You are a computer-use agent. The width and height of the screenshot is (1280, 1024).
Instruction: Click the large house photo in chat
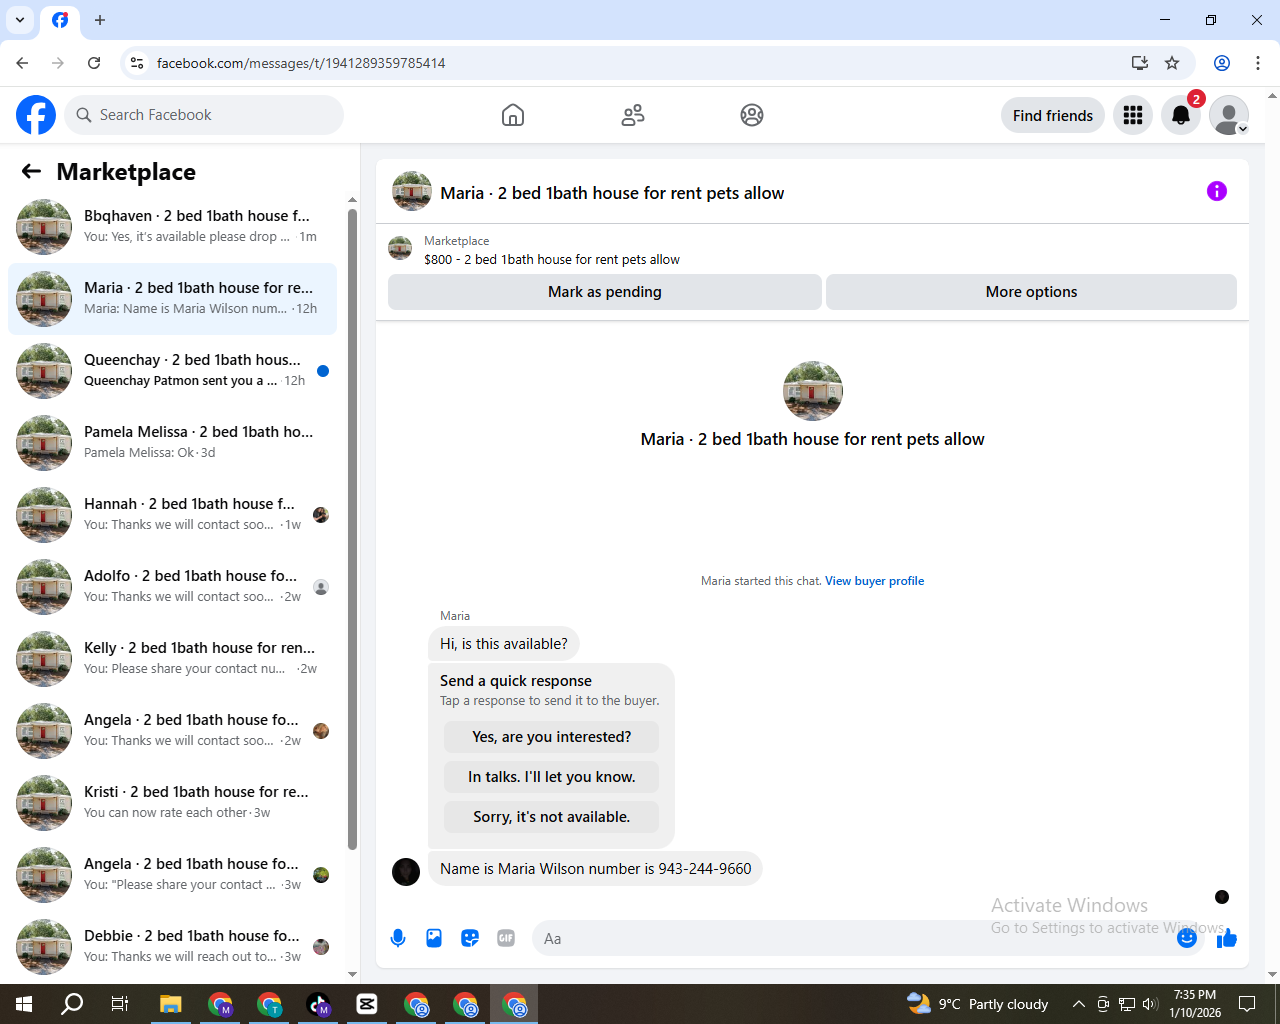[813, 391]
